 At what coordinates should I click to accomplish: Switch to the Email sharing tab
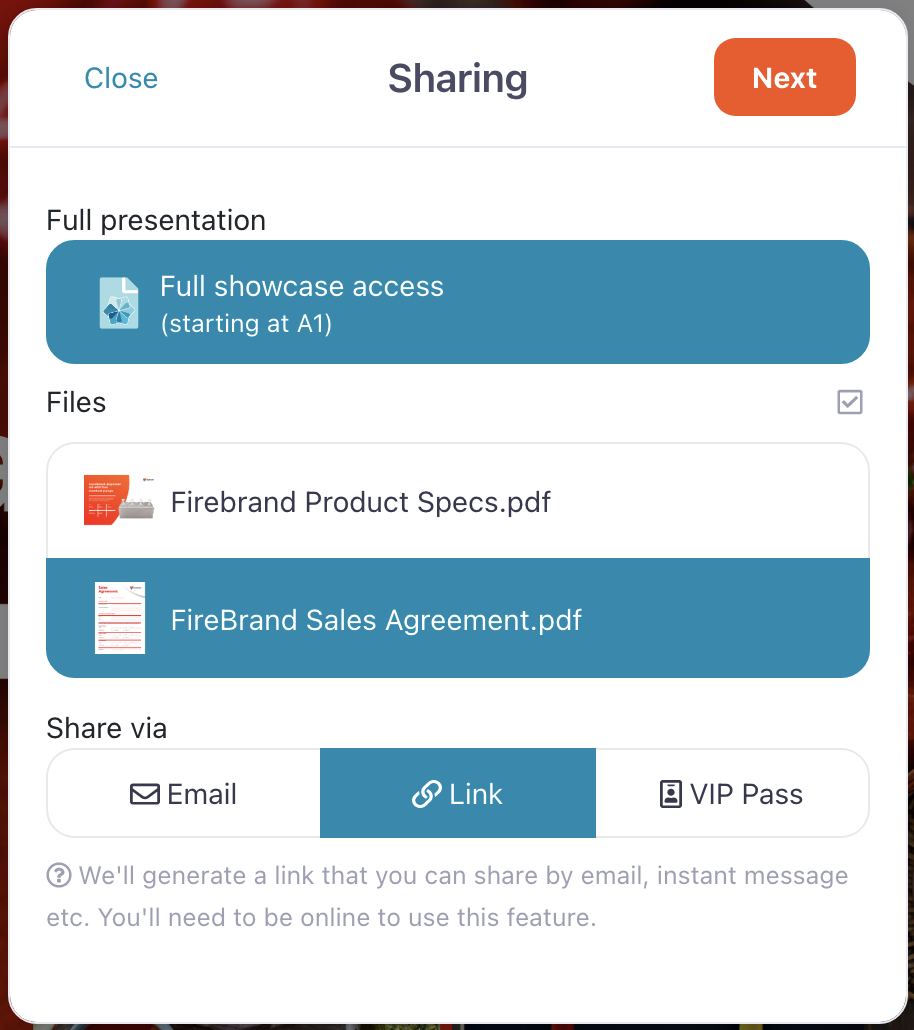coord(184,794)
